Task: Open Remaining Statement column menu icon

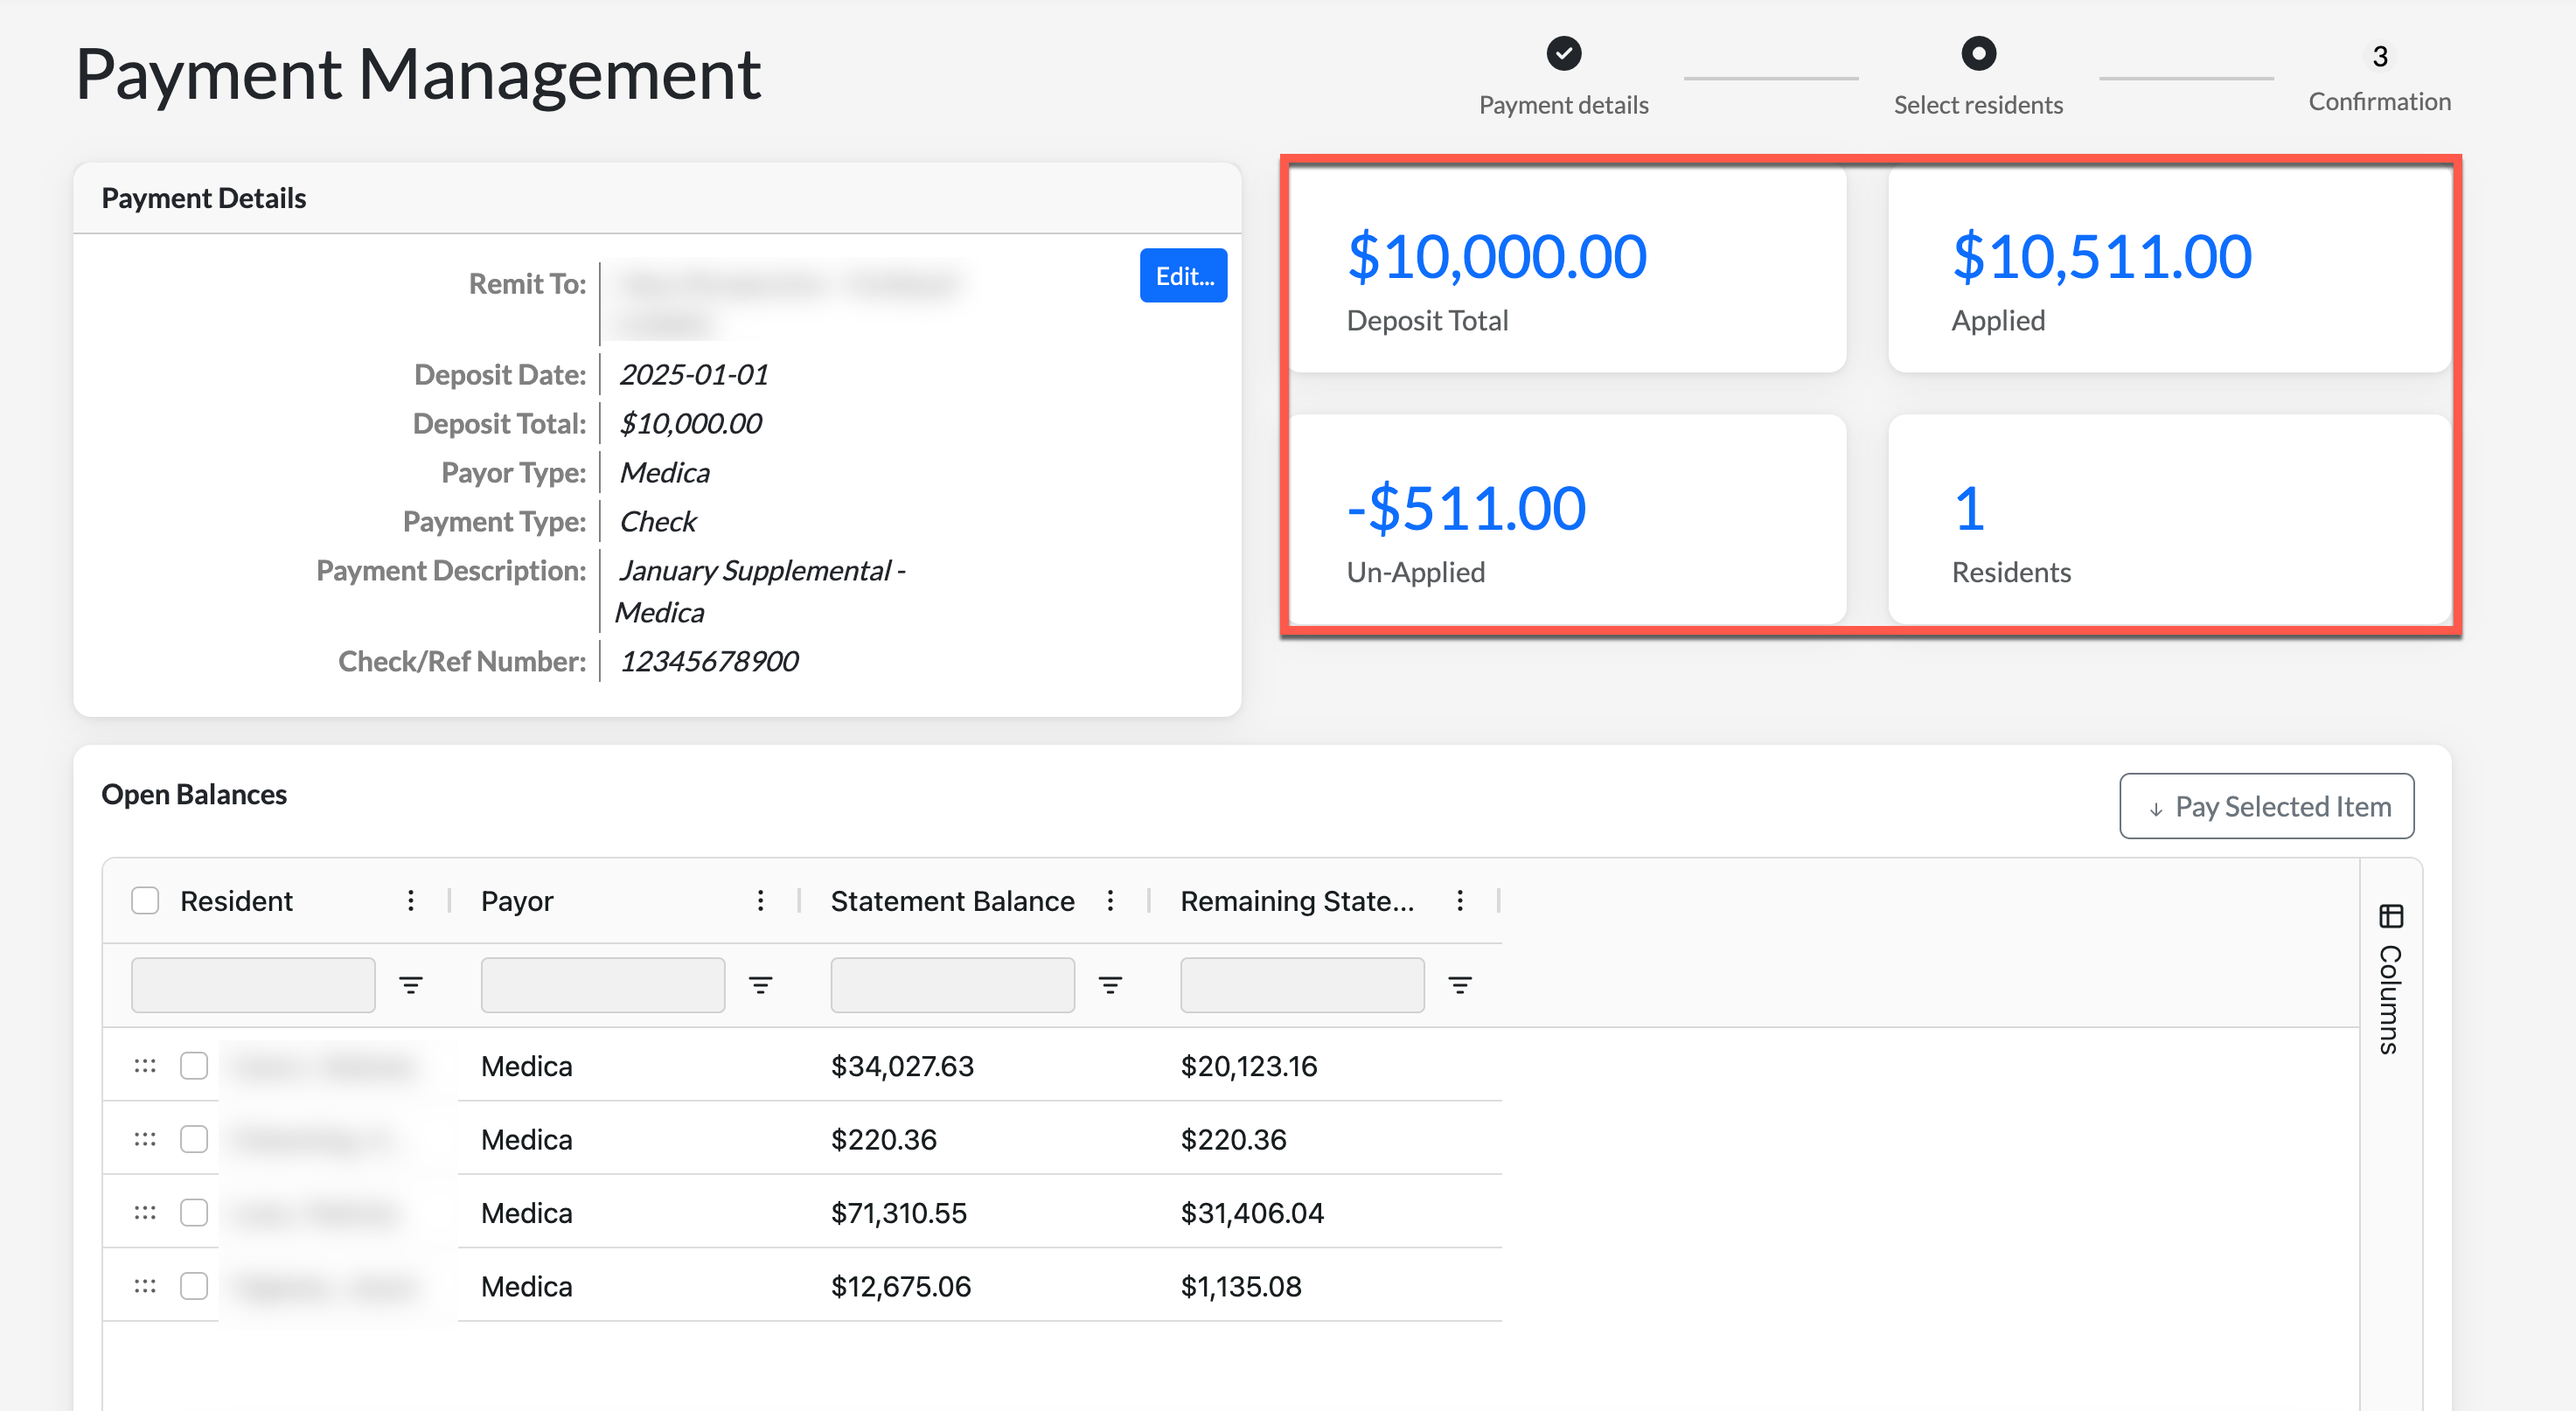Action: point(1459,901)
